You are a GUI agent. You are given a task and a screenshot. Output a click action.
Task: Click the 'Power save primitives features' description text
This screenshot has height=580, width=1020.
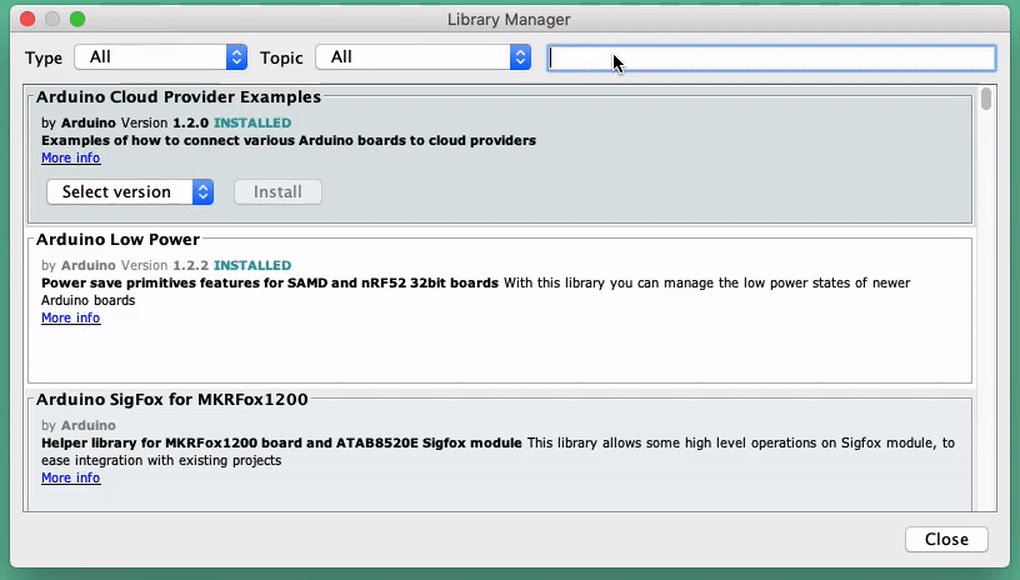(269, 283)
